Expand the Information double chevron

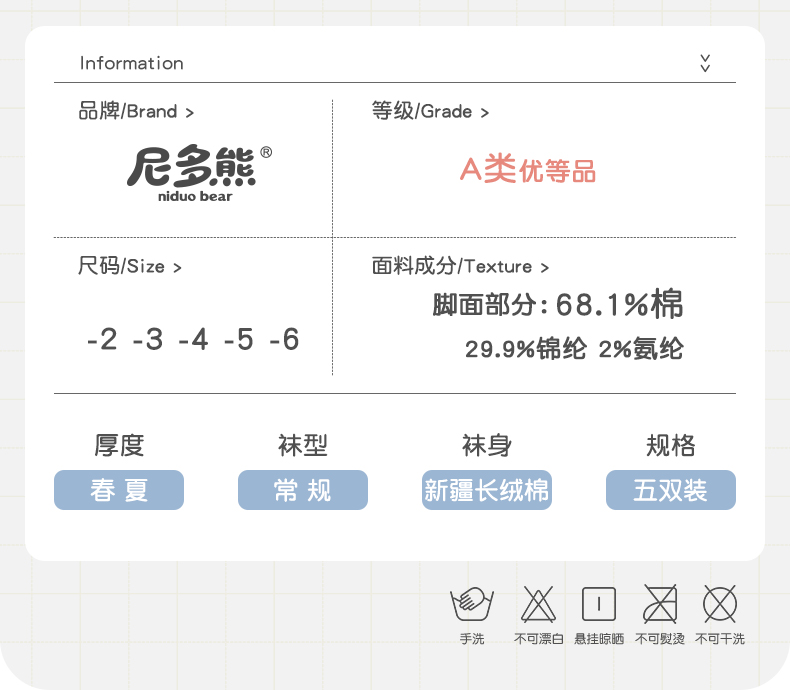705,63
